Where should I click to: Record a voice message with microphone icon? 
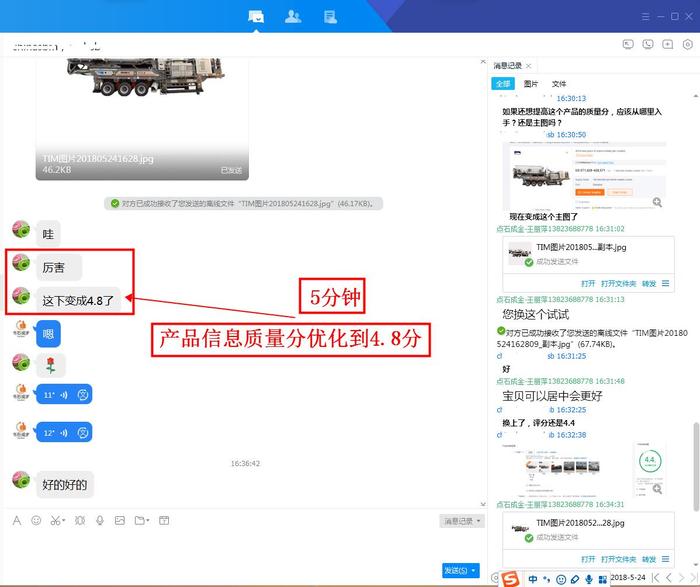tap(100, 520)
